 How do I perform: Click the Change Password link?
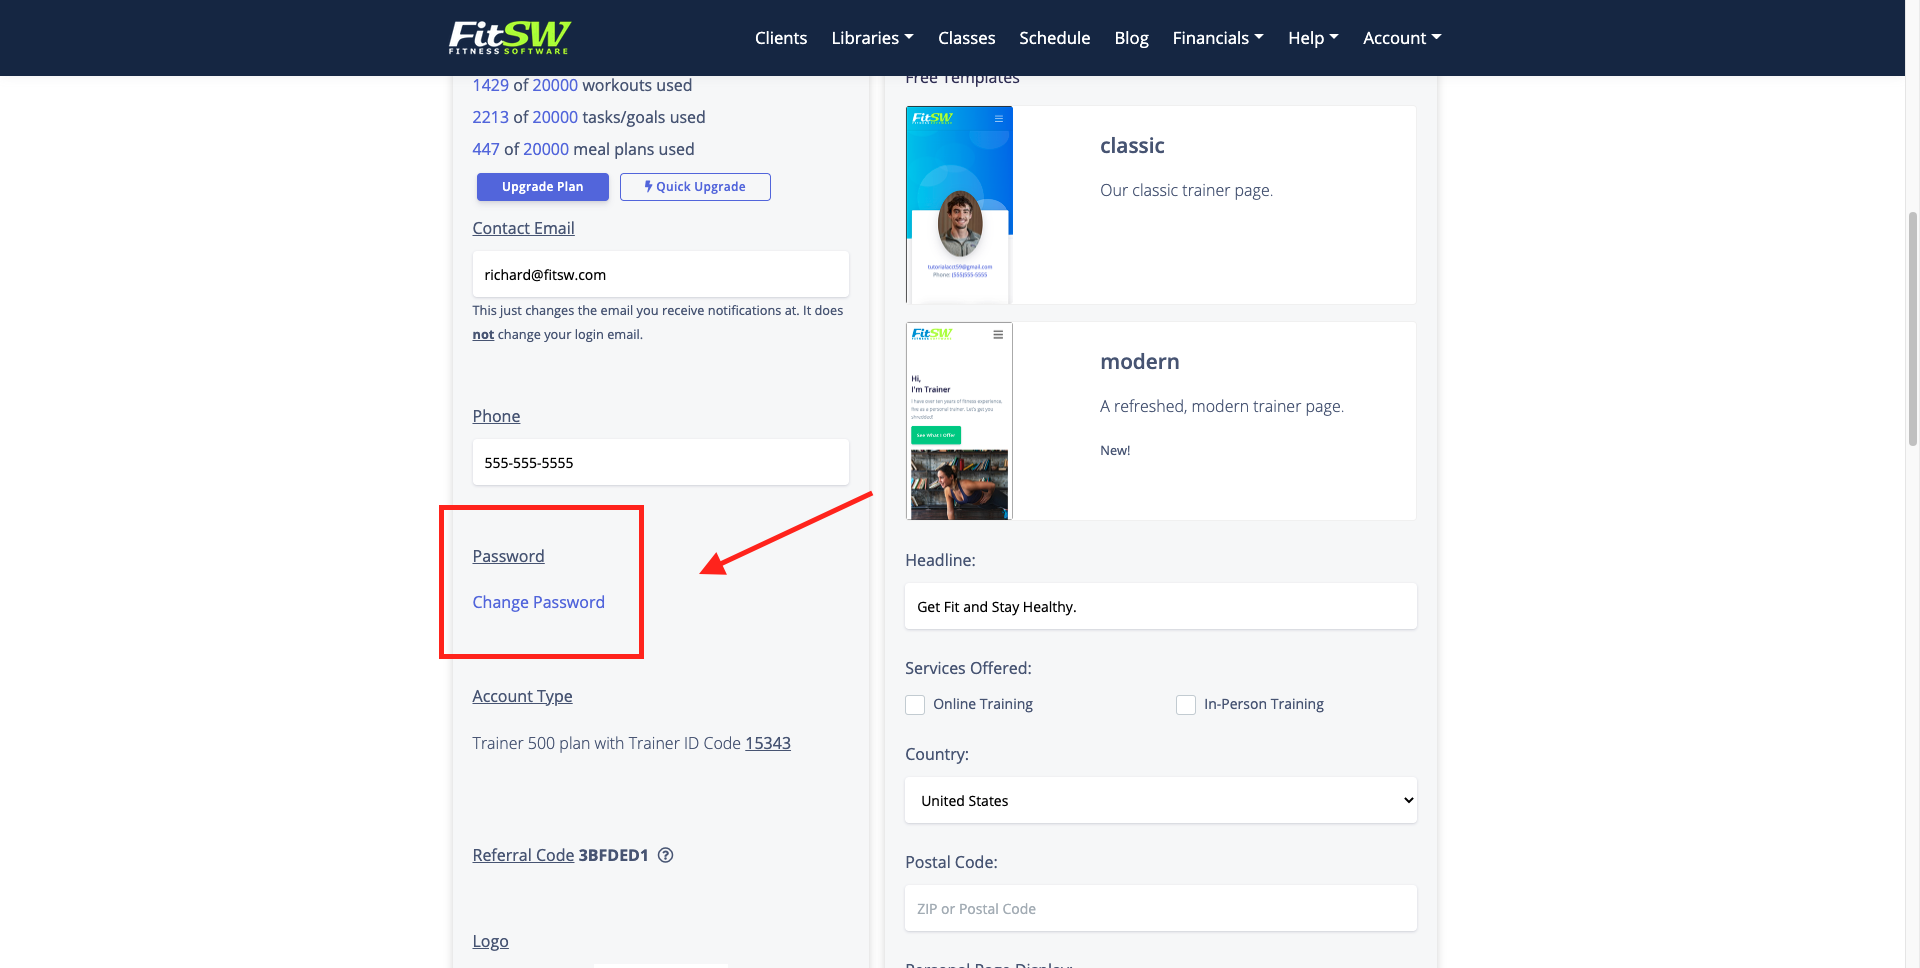pyautogui.click(x=538, y=602)
